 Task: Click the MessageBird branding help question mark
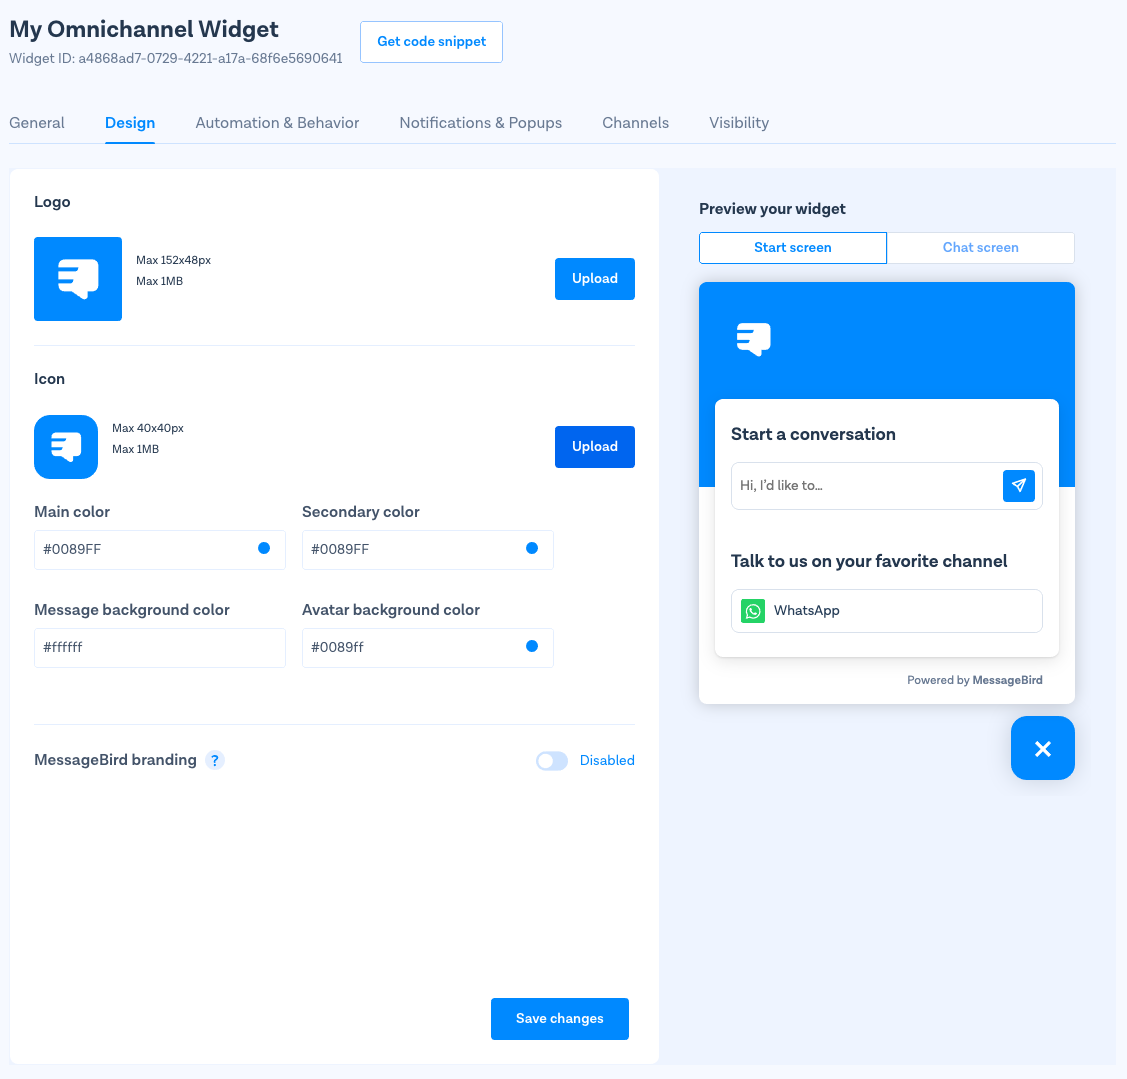pos(215,760)
